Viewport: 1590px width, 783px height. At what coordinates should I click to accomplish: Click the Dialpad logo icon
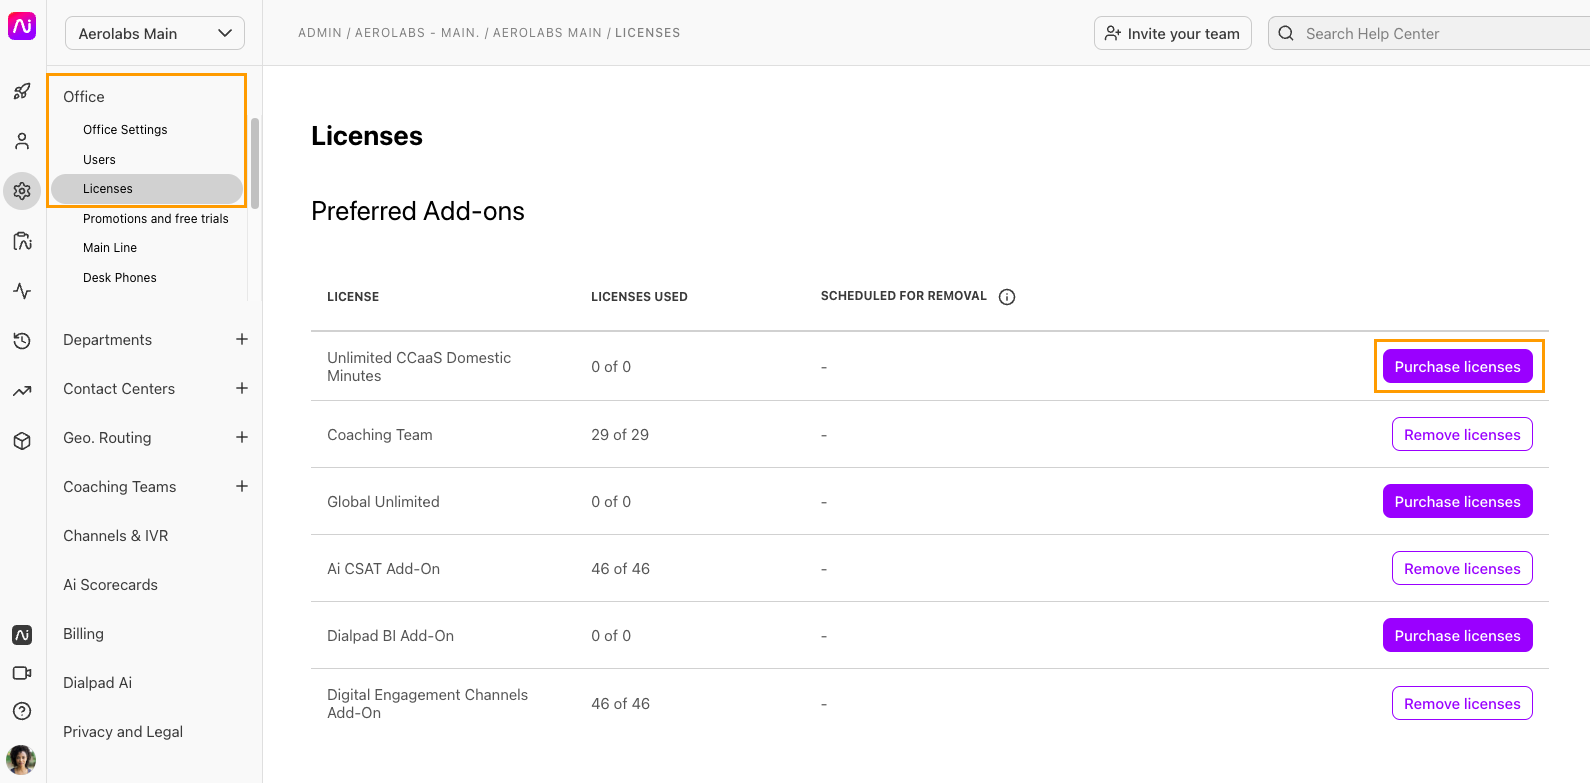click(22, 26)
